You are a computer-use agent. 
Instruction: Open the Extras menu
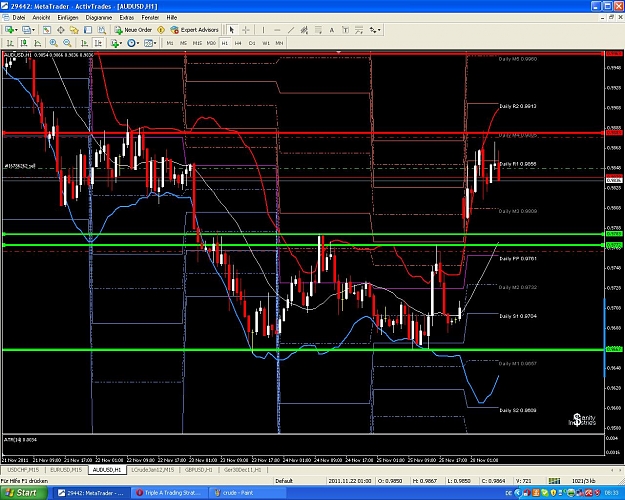(x=127, y=18)
